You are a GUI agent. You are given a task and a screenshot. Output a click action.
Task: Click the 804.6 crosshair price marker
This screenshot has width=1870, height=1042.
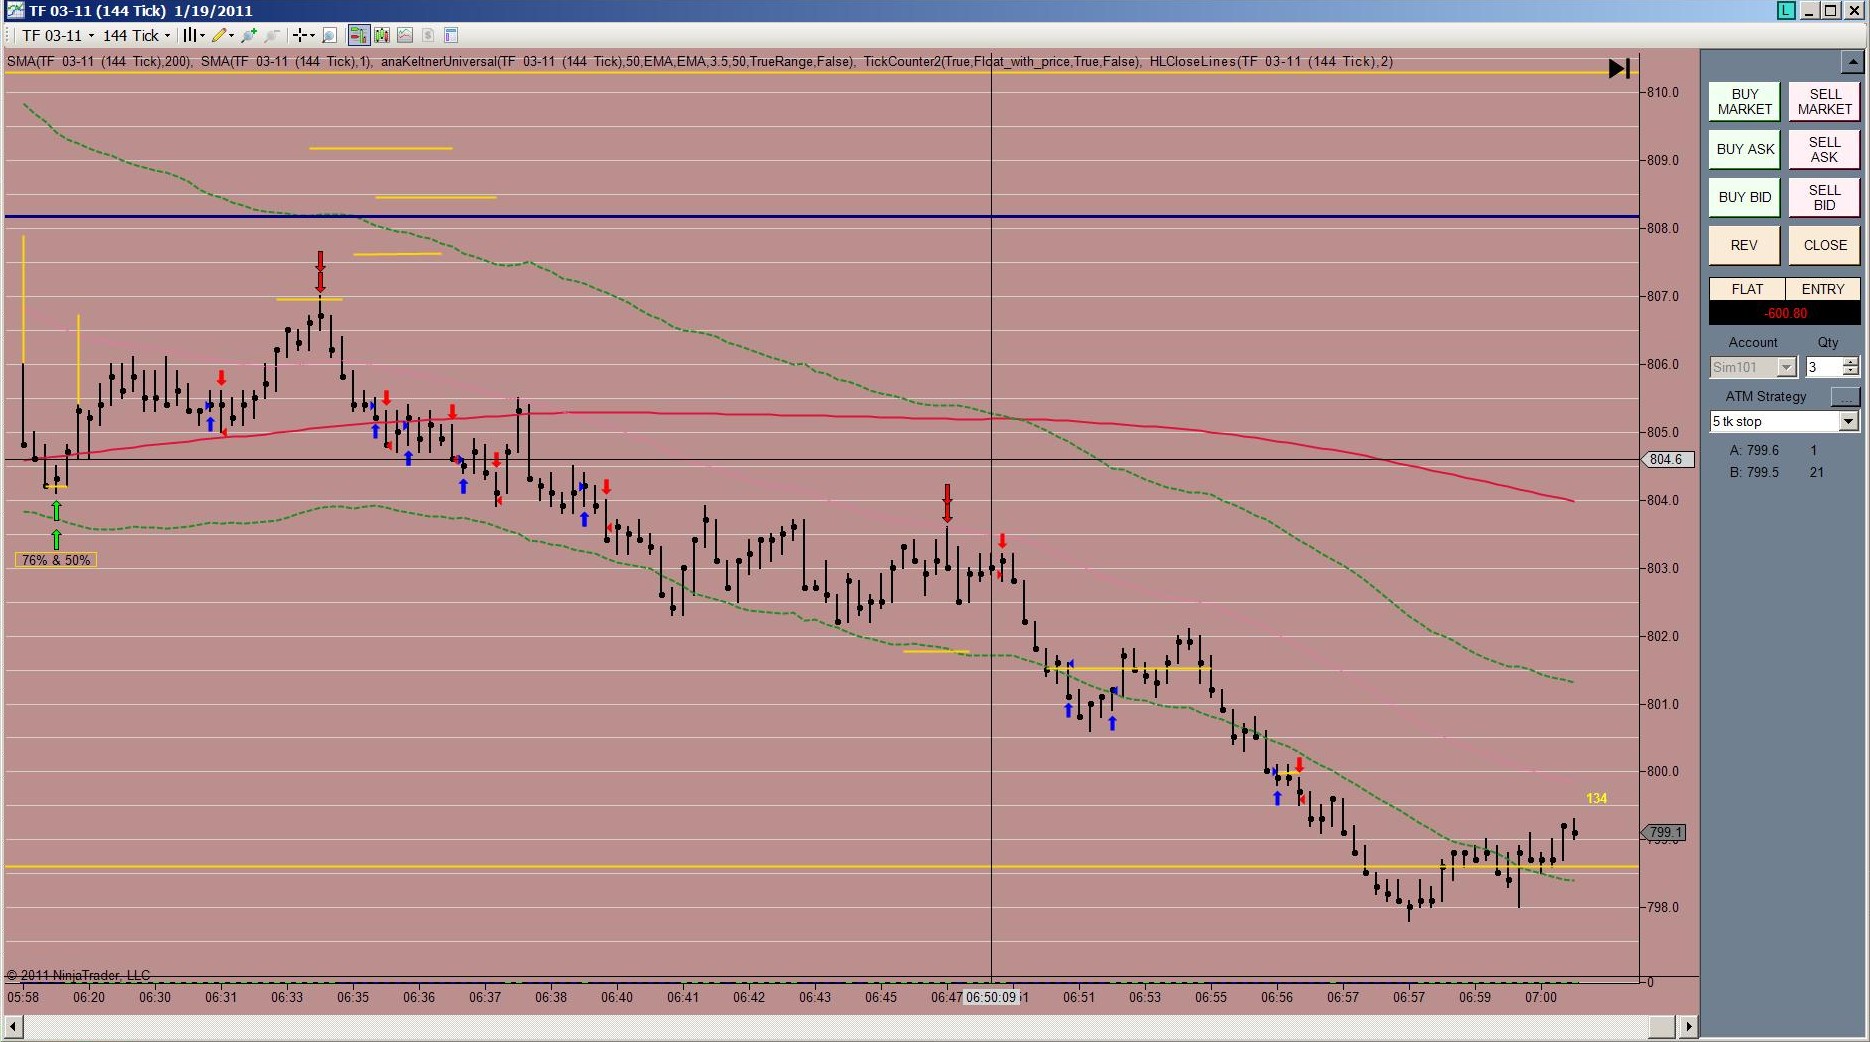(1667, 460)
